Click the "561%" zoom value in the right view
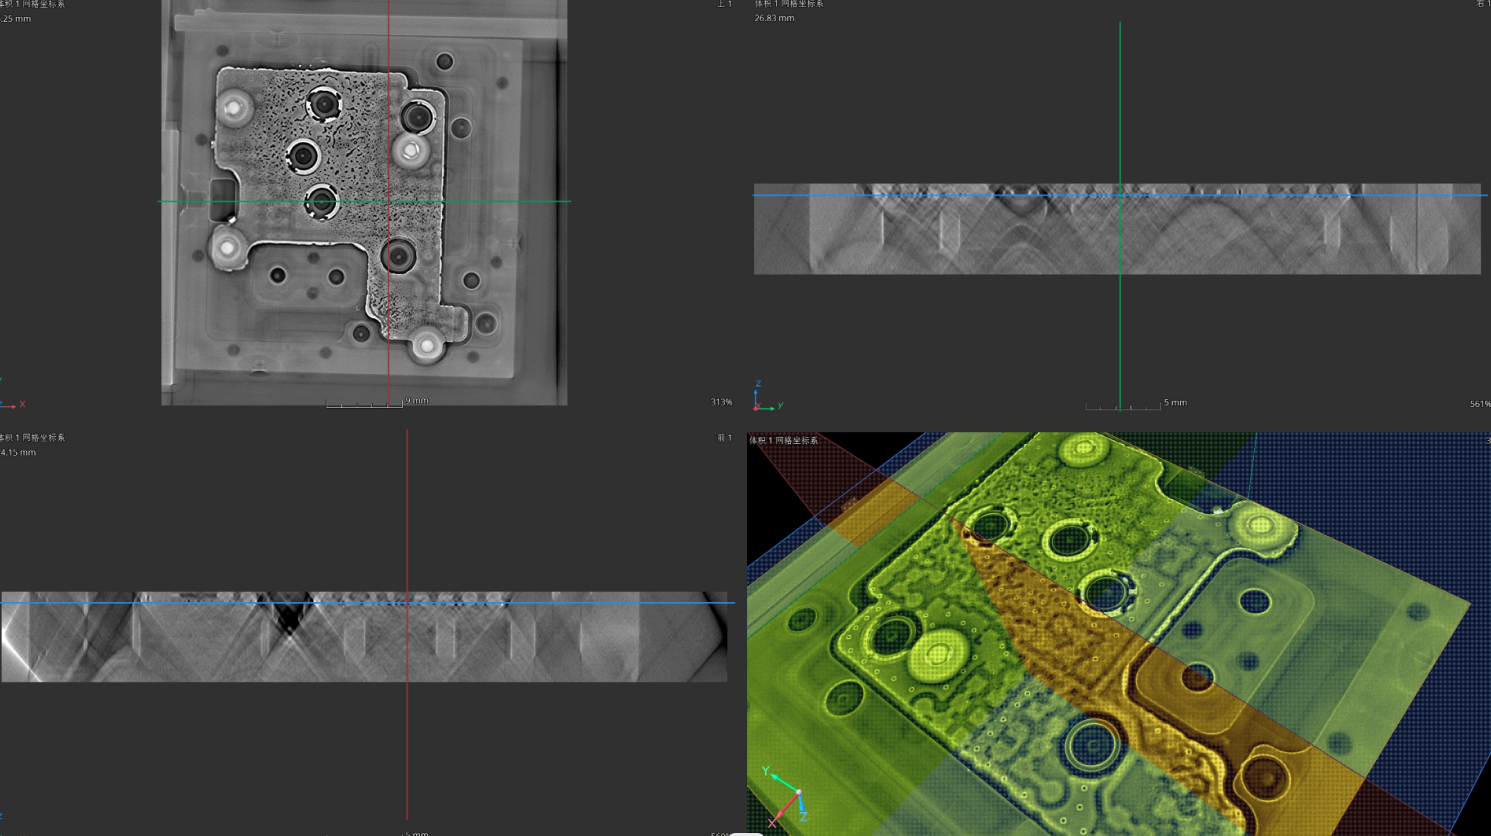Viewport: 1491px width, 836px height. point(1480,404)
